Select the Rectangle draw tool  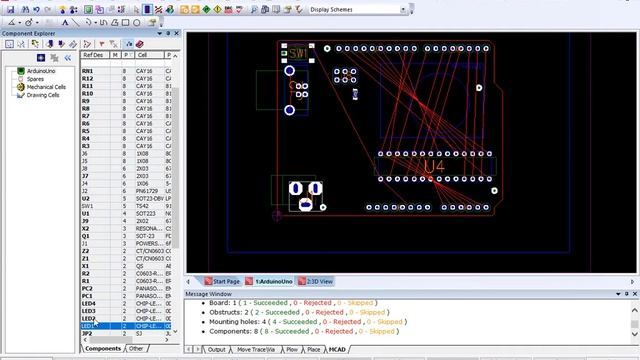pos(125,22)
